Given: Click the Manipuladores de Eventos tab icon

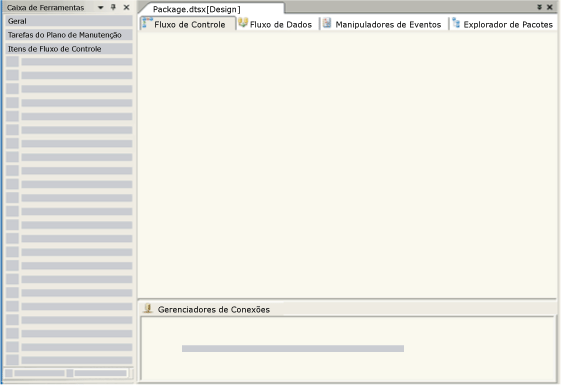Looking at the screenshot, I should 327,23.
